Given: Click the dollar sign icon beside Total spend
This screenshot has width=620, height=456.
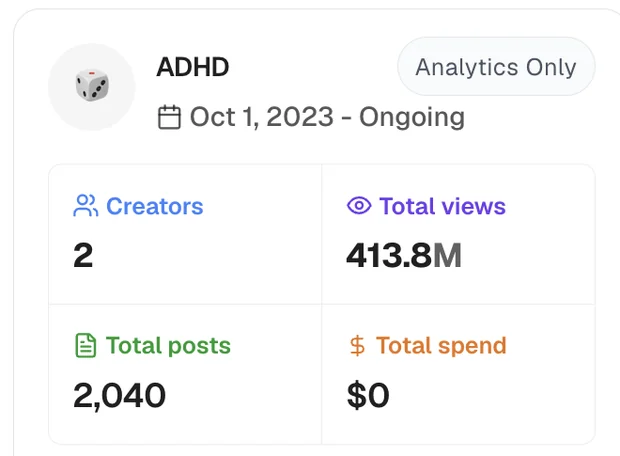Looking at the screenshot, I should (x=357, y=346).
